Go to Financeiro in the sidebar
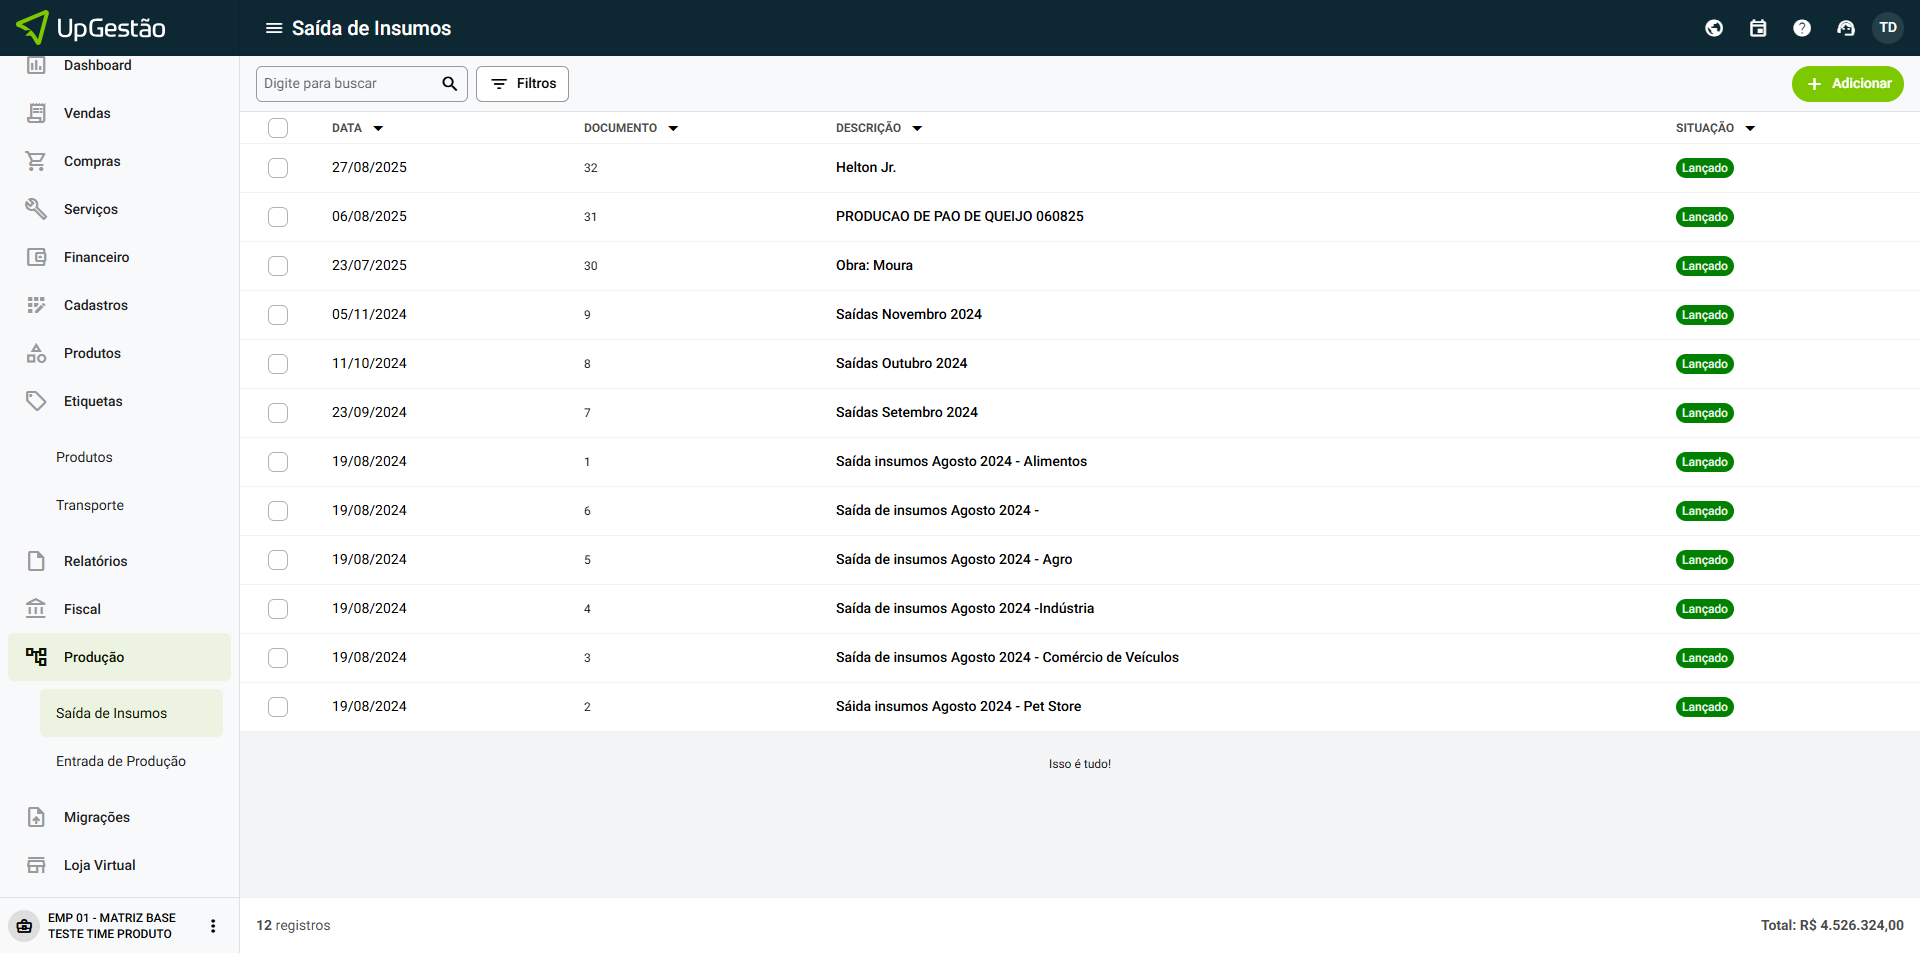 (96, 257)
